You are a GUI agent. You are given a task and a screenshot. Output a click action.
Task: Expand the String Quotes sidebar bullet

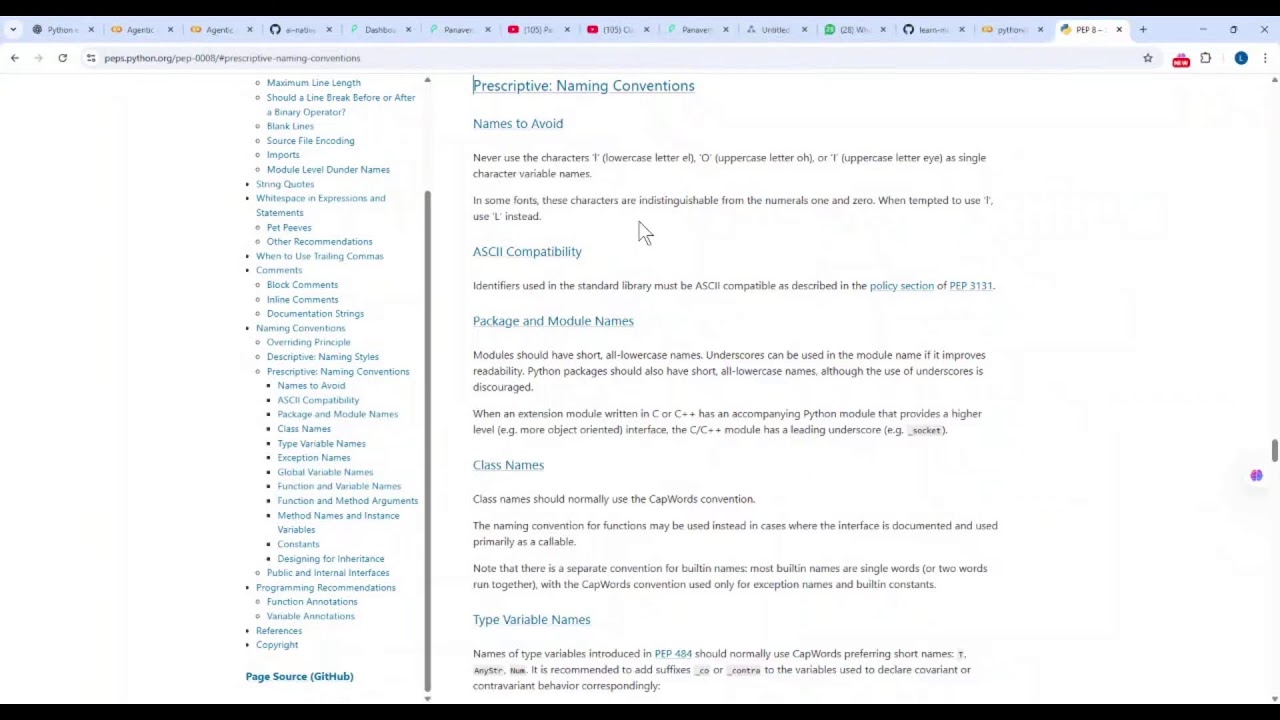248,184
